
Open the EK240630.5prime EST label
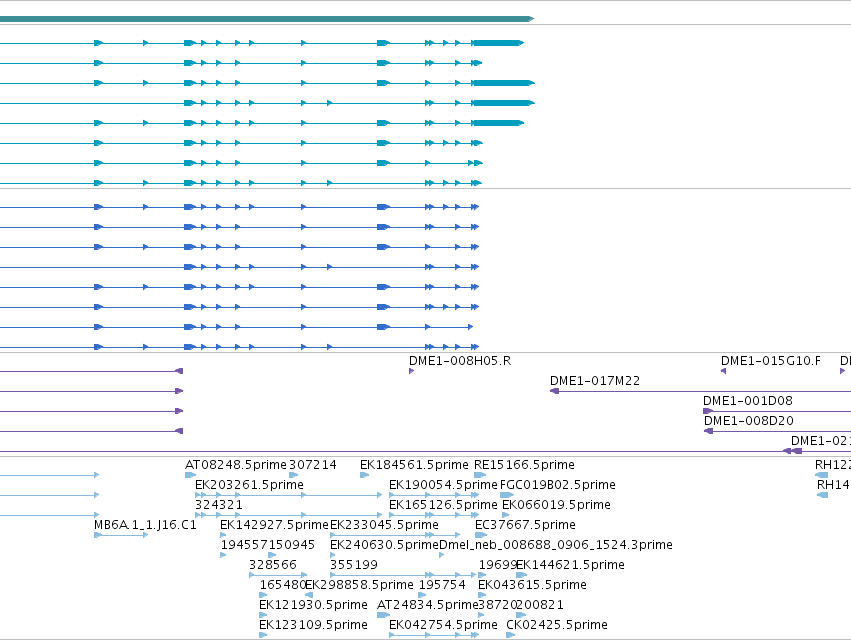tap(384, 545)
